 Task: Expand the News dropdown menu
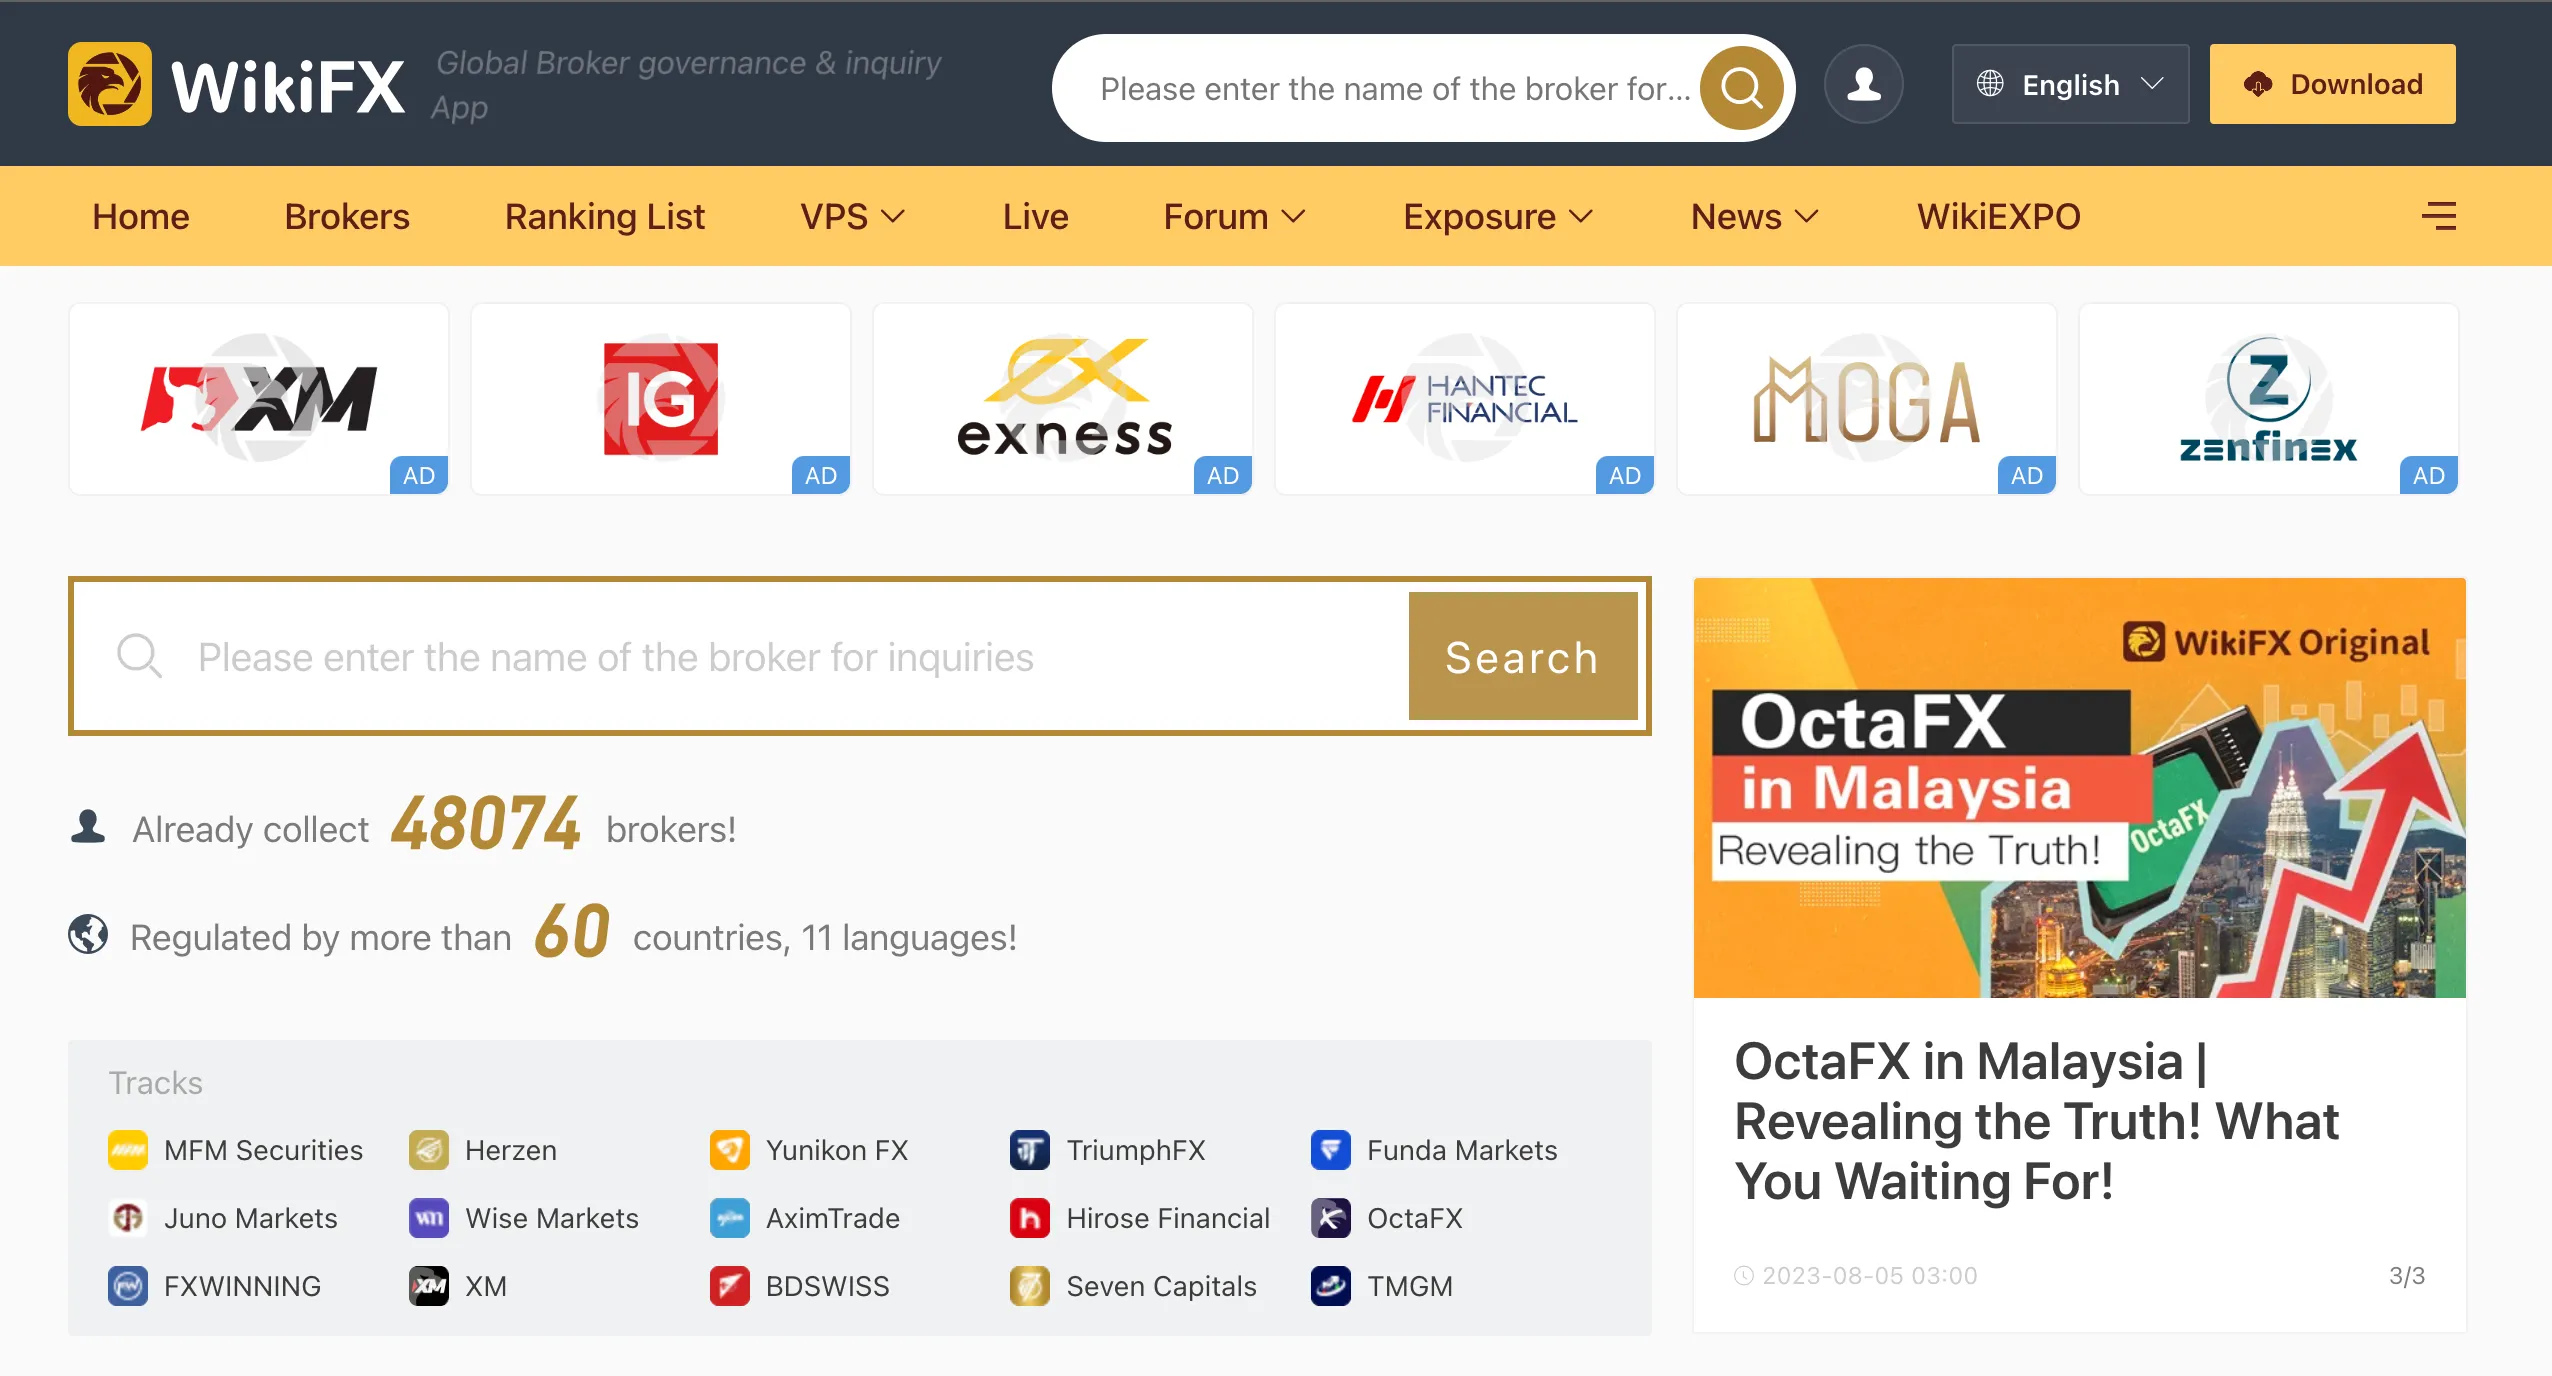coord(1755,216)
